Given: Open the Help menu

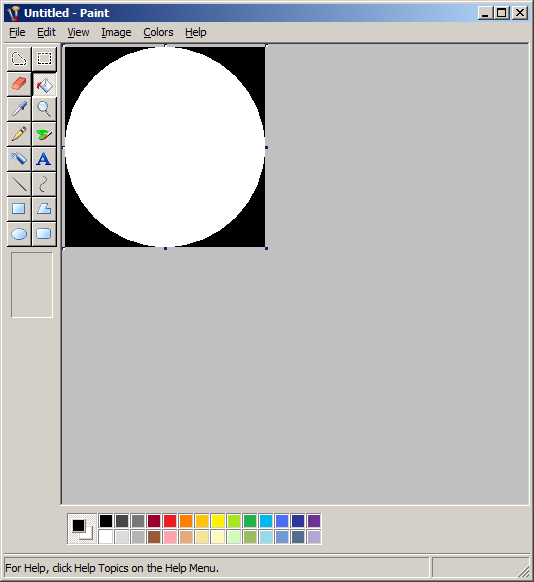Looking at the screenshot, I should pos(196,32).
